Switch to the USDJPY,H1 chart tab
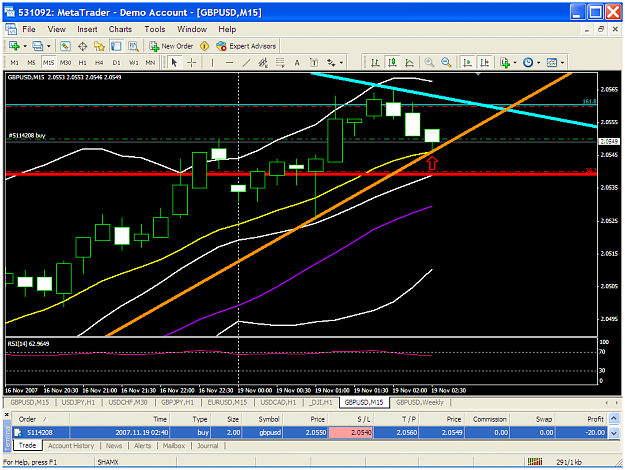Viewport: 625px width, 470px height. point(79,403)
